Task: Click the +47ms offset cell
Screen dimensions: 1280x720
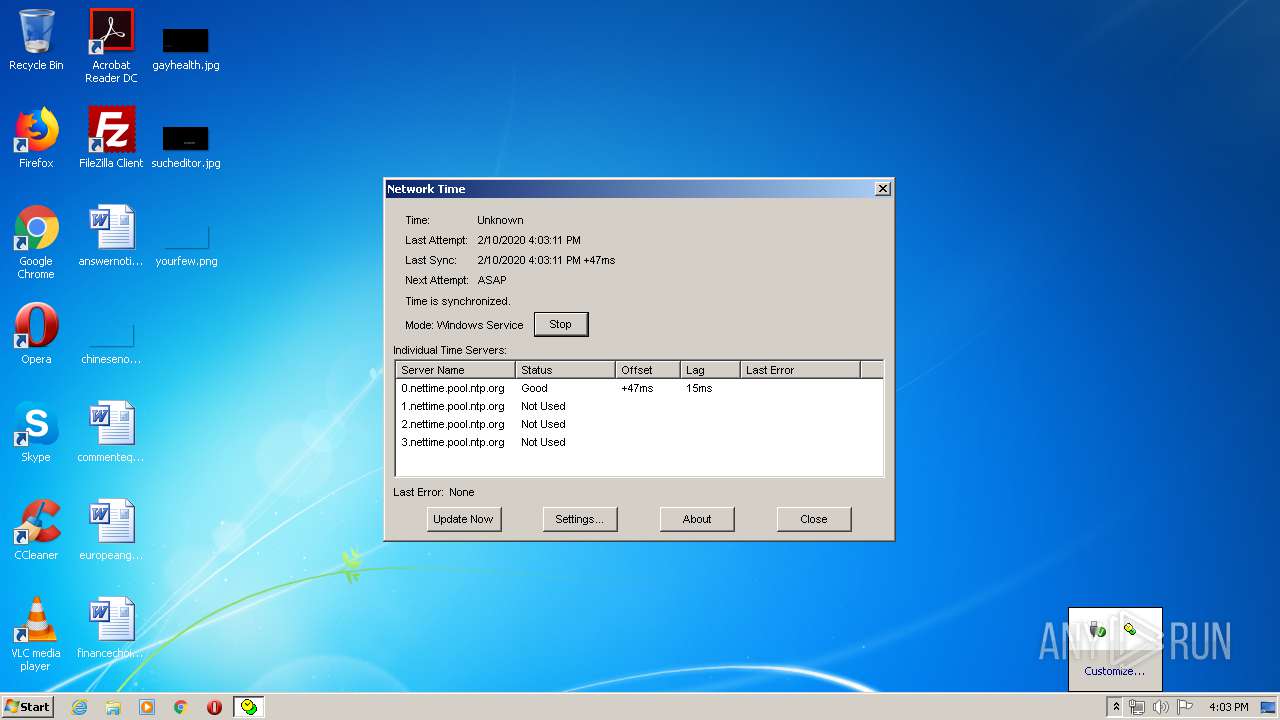Action: pyautogui.click(x=637, y=388)
